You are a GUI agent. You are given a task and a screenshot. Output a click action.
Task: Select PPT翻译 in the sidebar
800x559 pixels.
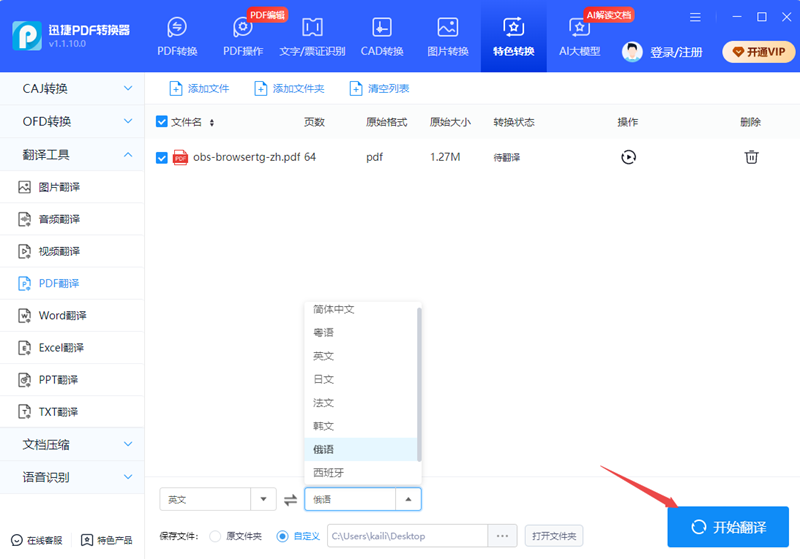click(72, 380)
